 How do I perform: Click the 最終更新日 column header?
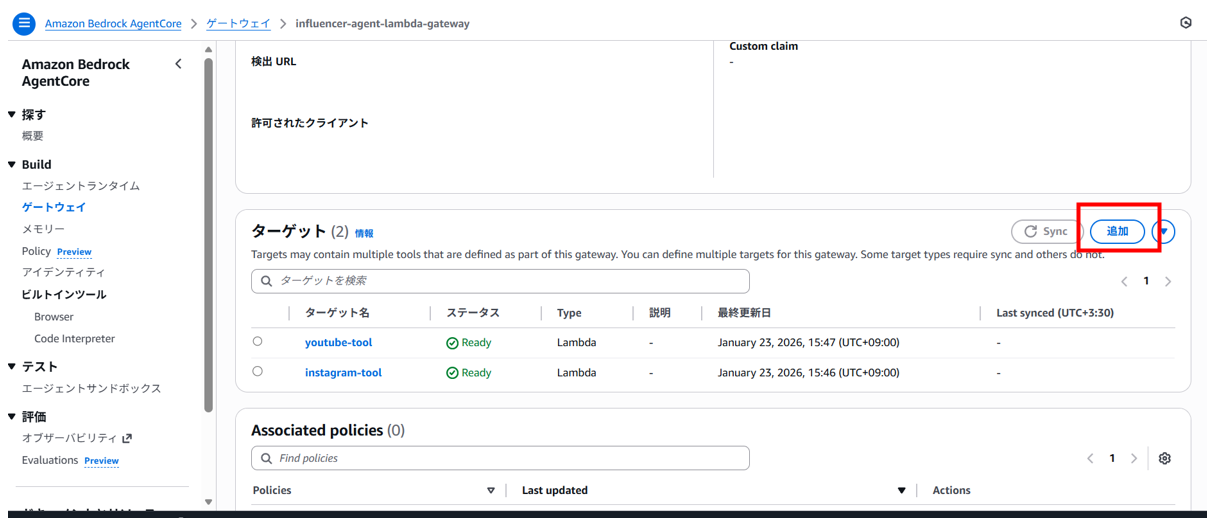point(744,313)
